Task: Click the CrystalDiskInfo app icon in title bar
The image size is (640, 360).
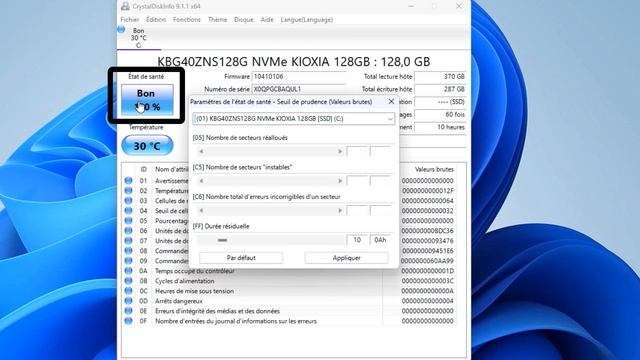Action: pyautogui.click(x=125, y=6)
